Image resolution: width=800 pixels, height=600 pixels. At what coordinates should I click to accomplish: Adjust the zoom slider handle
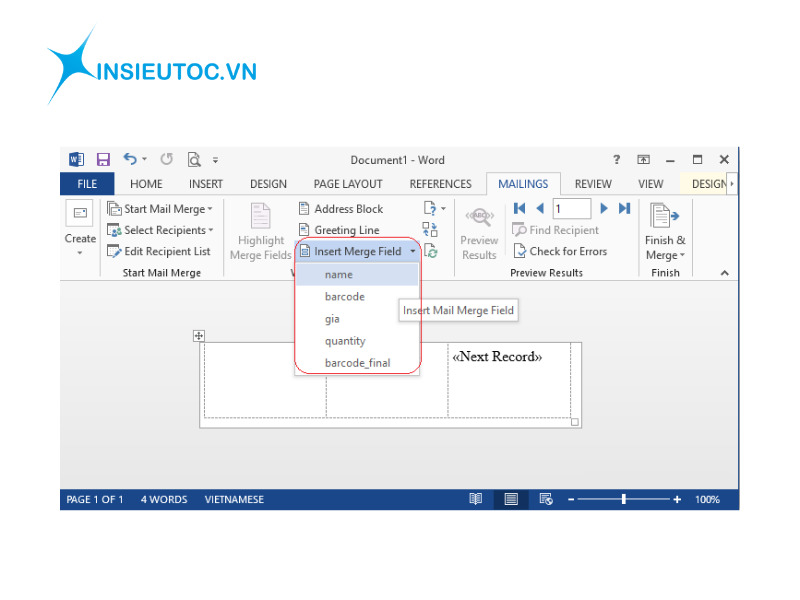[x=624, y=499]
